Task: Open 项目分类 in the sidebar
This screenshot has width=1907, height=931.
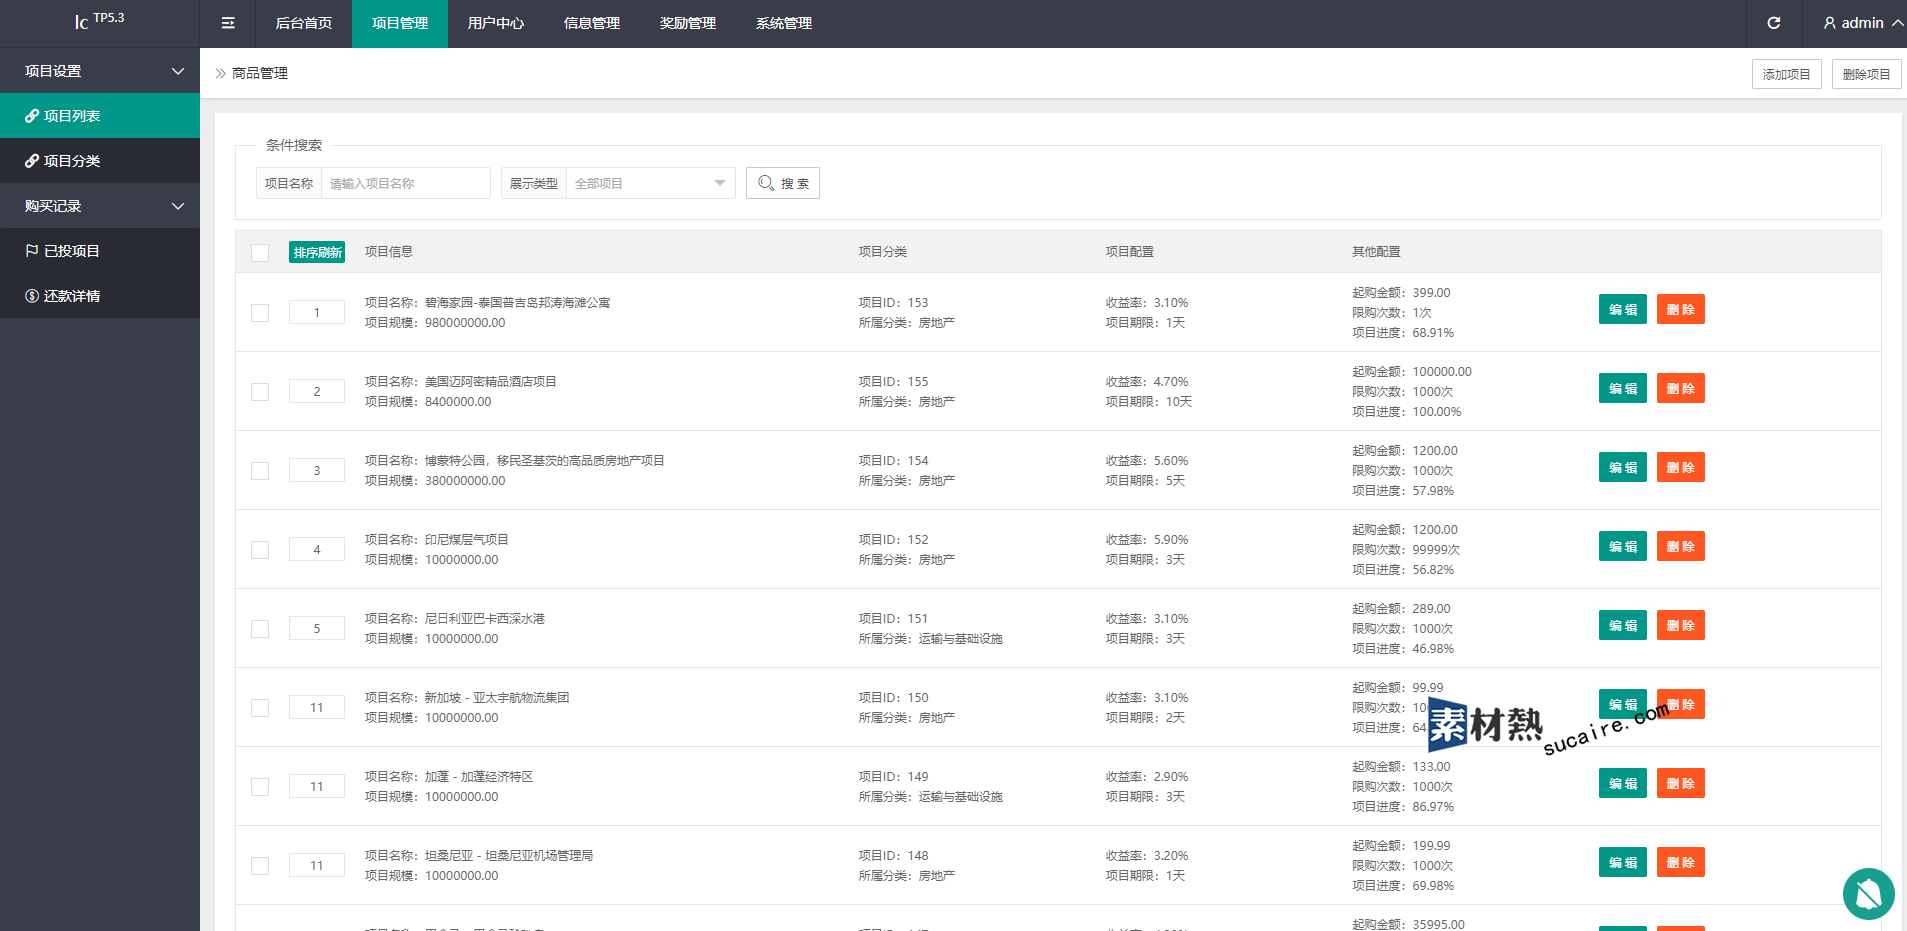Action: click(100, 161)
